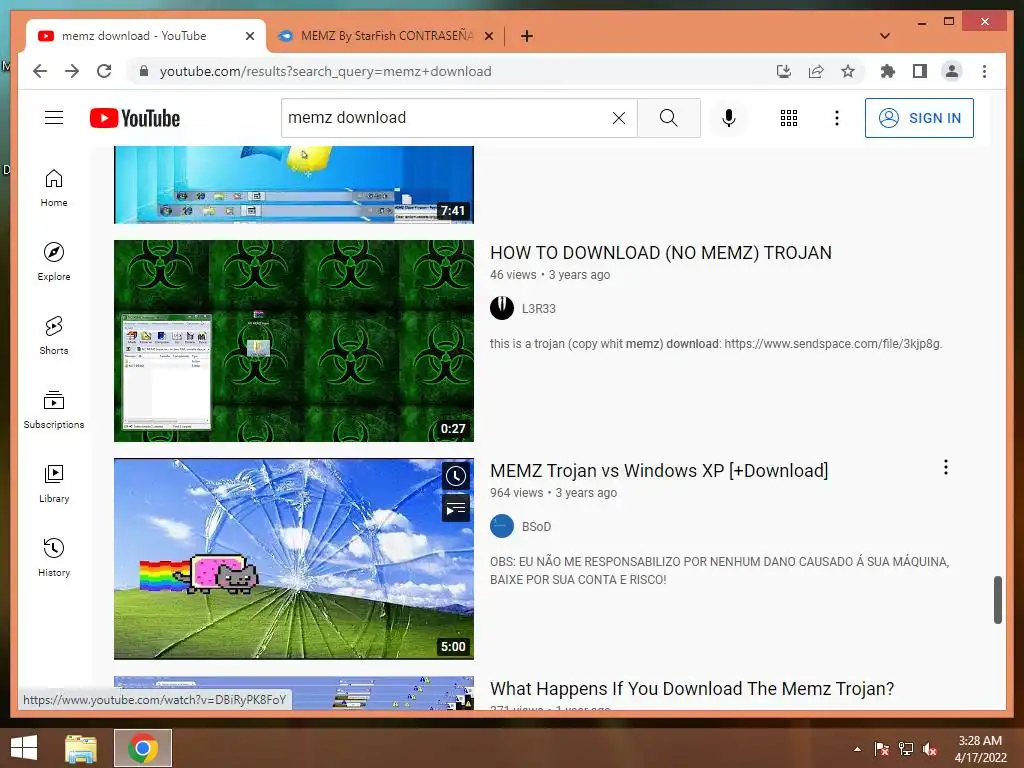Open Chrome extensions puzzle icon
1024x768 pixels.
tap(888, 71)
